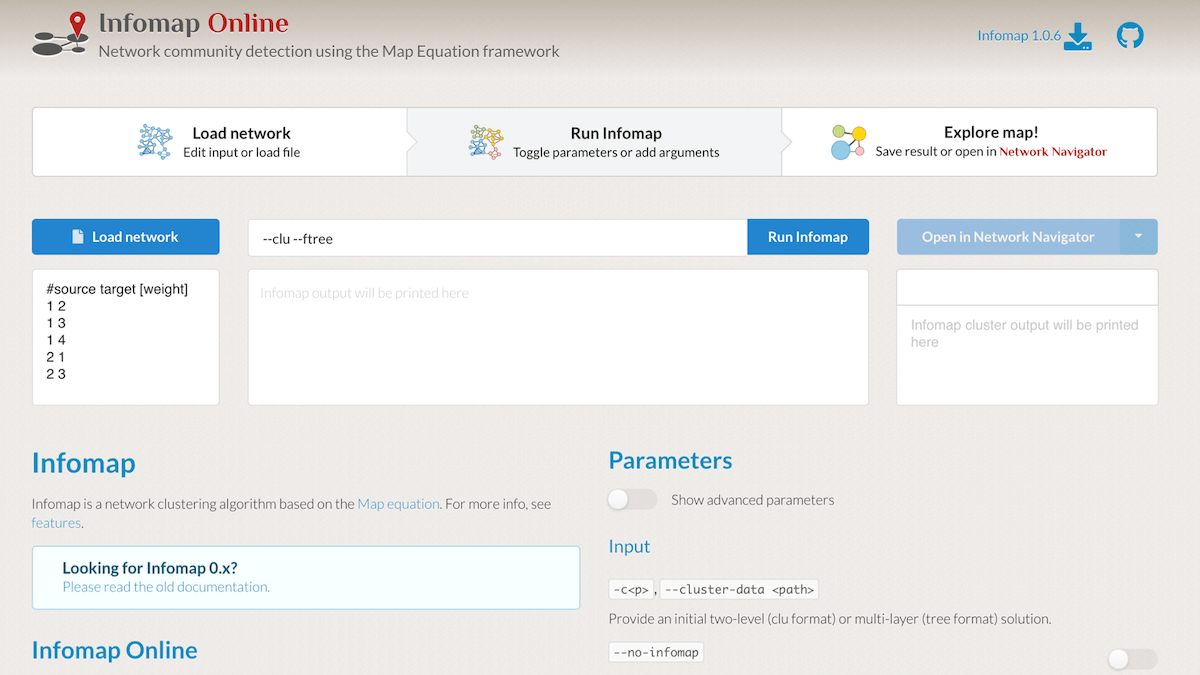Click the Infomap output console area
1200x675 pixels.
pos(558,337)
